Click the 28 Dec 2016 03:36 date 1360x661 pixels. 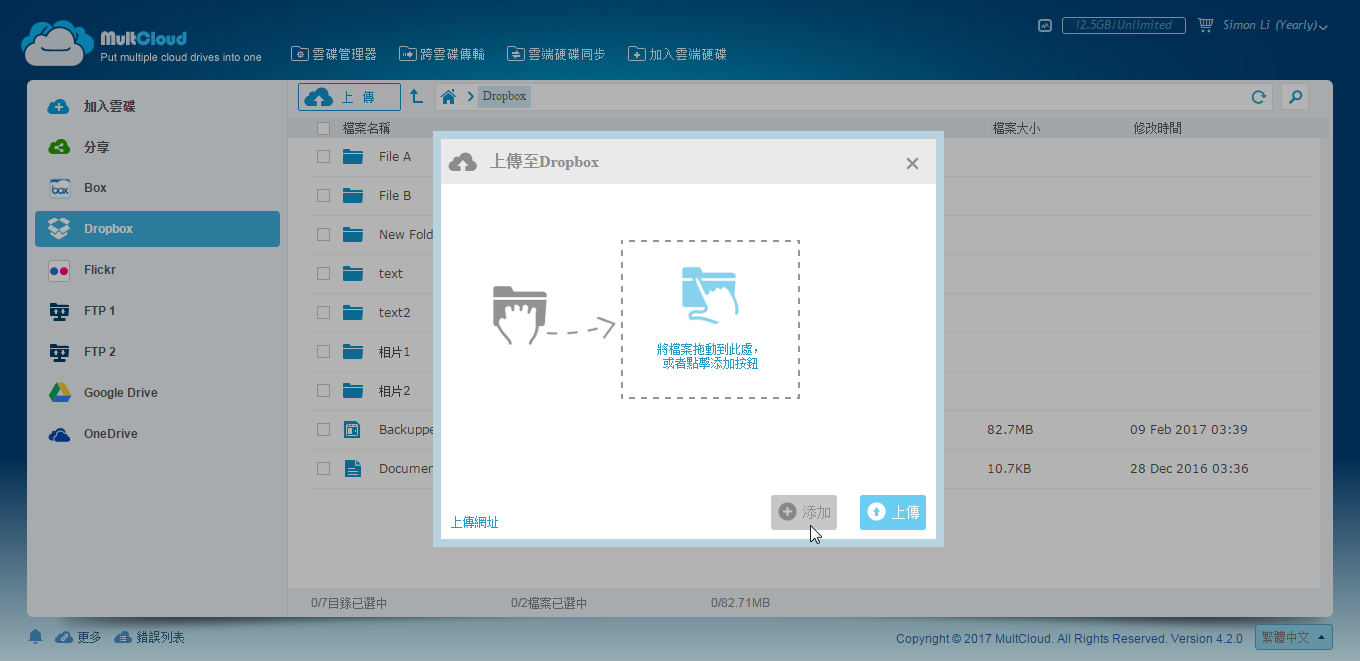[x=1189, y=468]
